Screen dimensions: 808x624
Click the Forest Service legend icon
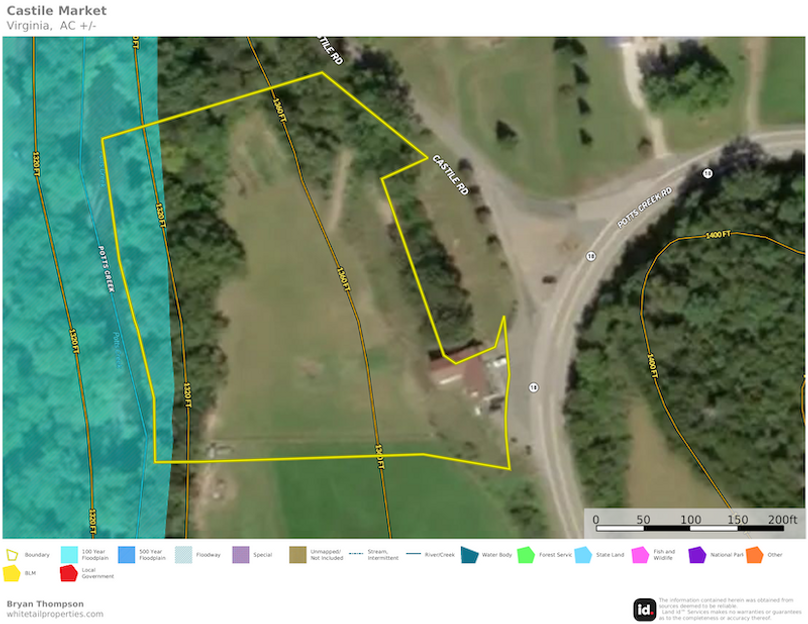525,554
